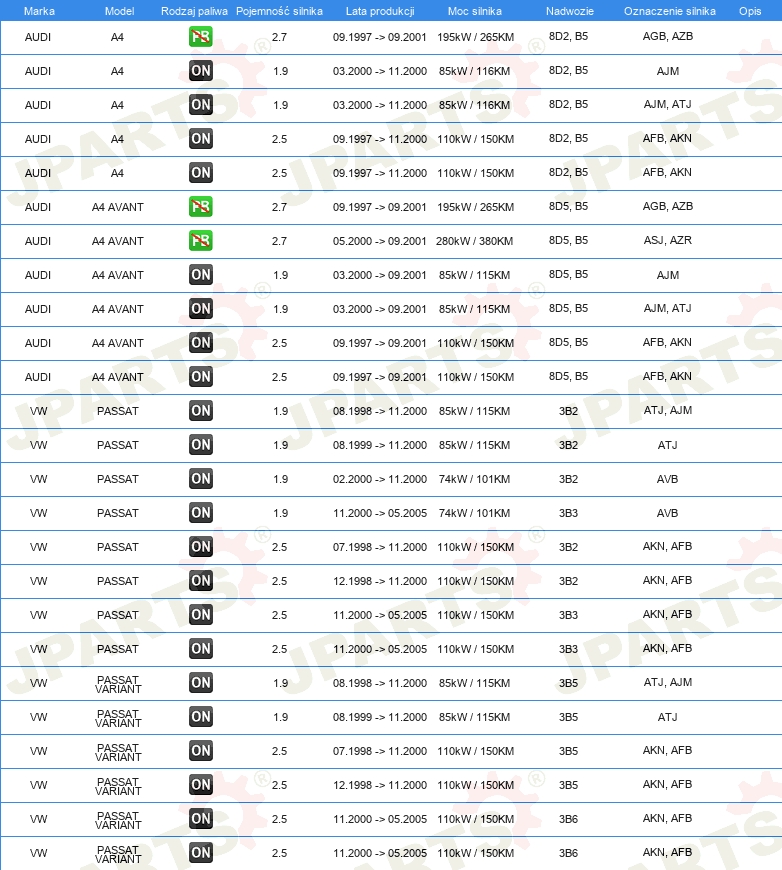Image resolution: width=782 pixels, height=870 pixels.
Task: Click the ON icon in the PASSAT VARIANT 08.1998 row
Action: pos(200,683)
